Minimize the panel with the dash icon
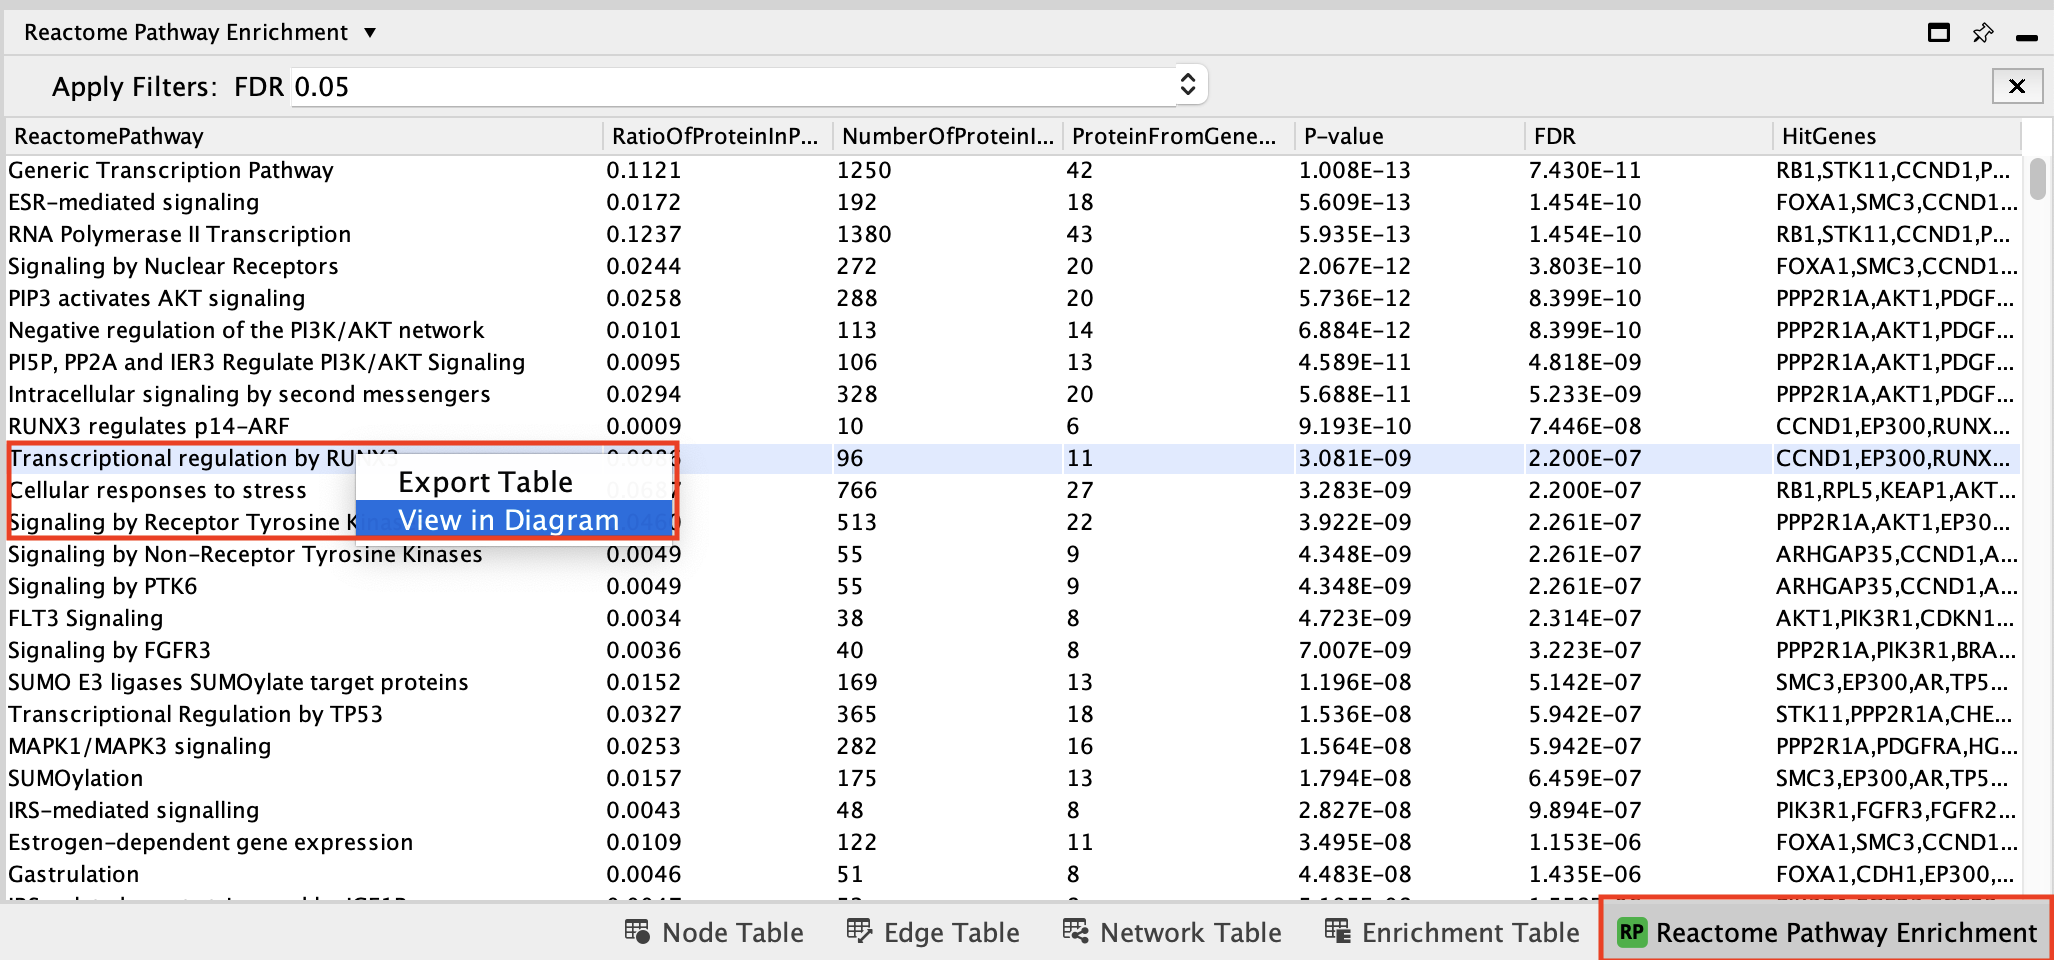 (2026, 37)
